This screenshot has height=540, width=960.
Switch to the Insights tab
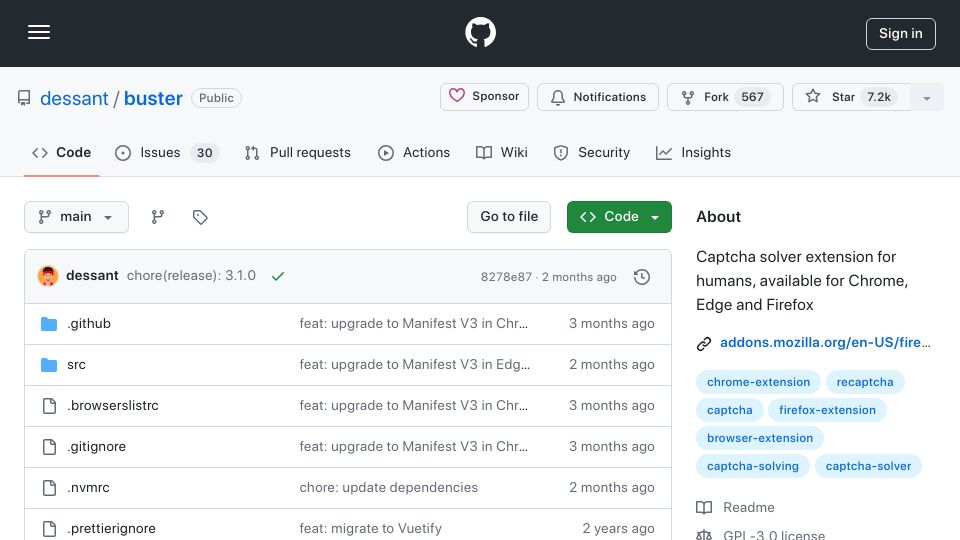[x=693, y=152]
